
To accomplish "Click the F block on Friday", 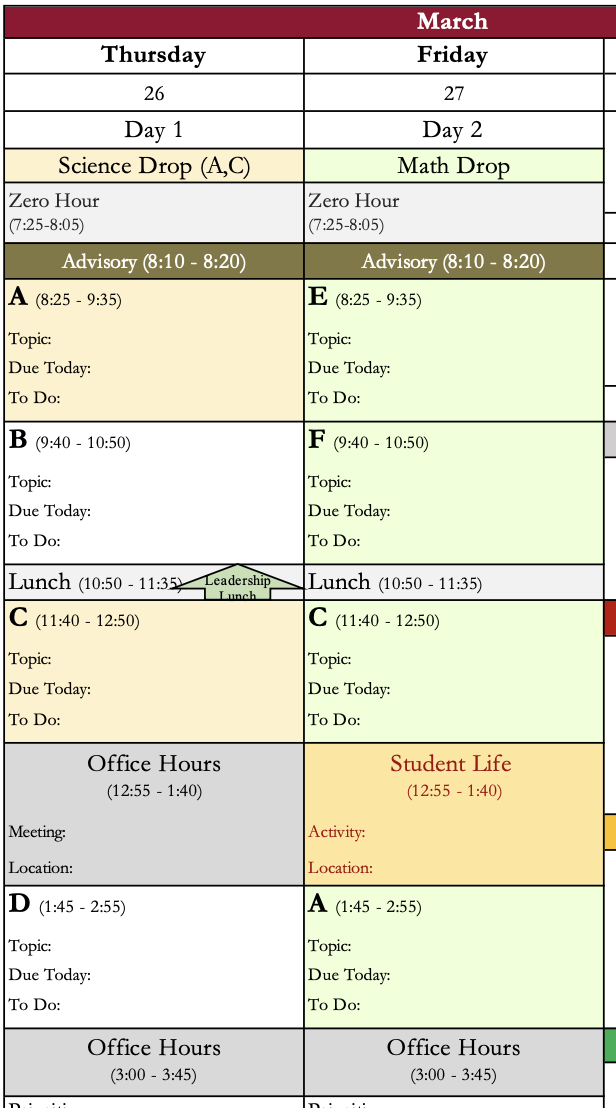I will (453, 493).
